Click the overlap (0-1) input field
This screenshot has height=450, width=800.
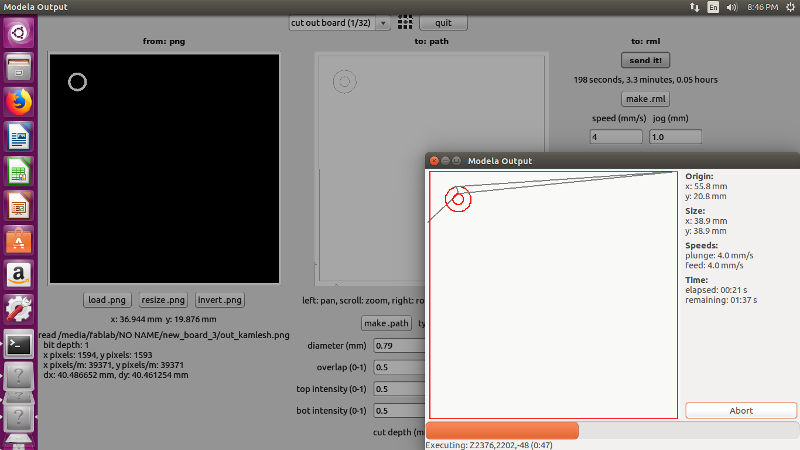(399, 367)
